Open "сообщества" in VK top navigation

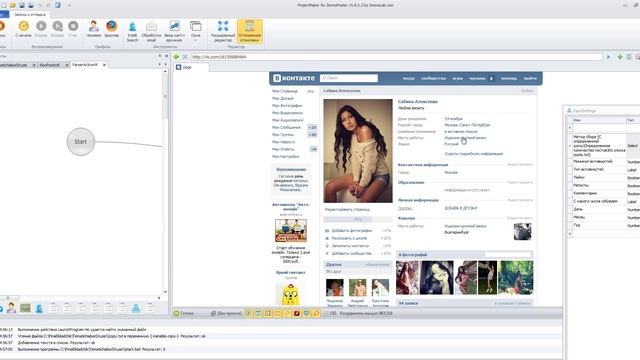tap(433, 78)
